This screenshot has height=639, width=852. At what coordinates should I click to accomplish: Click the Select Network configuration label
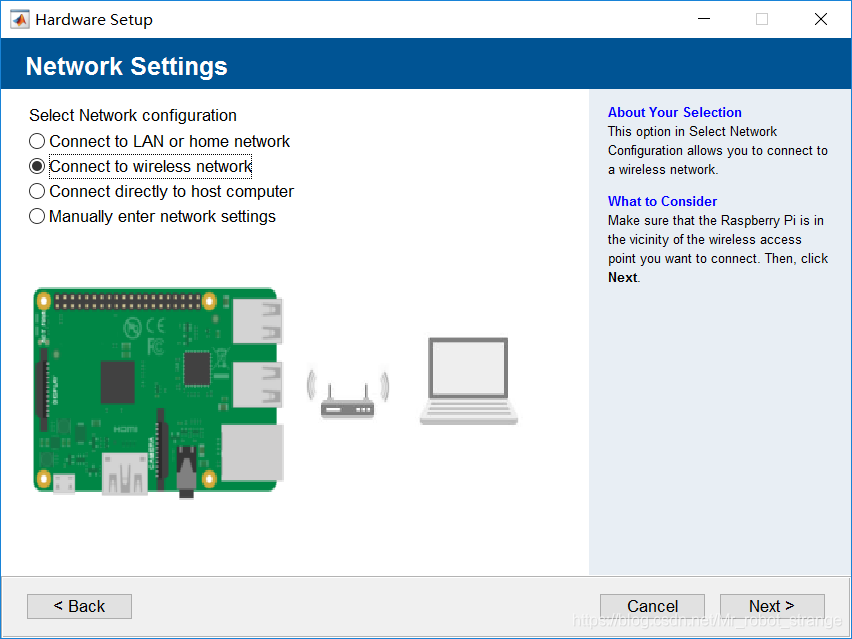(133, 116)
